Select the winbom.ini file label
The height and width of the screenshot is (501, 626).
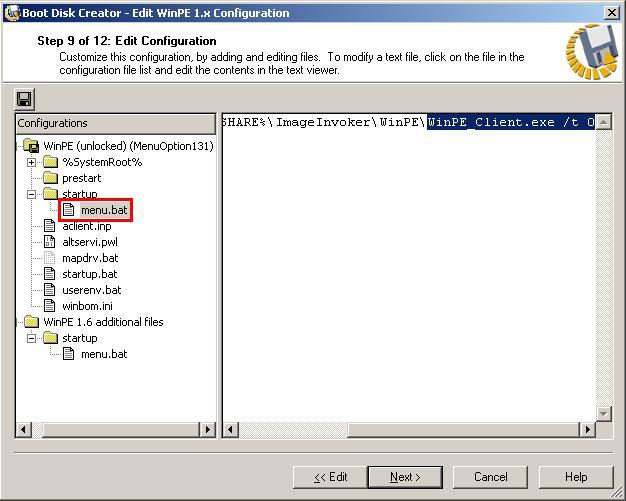[87, 306]
